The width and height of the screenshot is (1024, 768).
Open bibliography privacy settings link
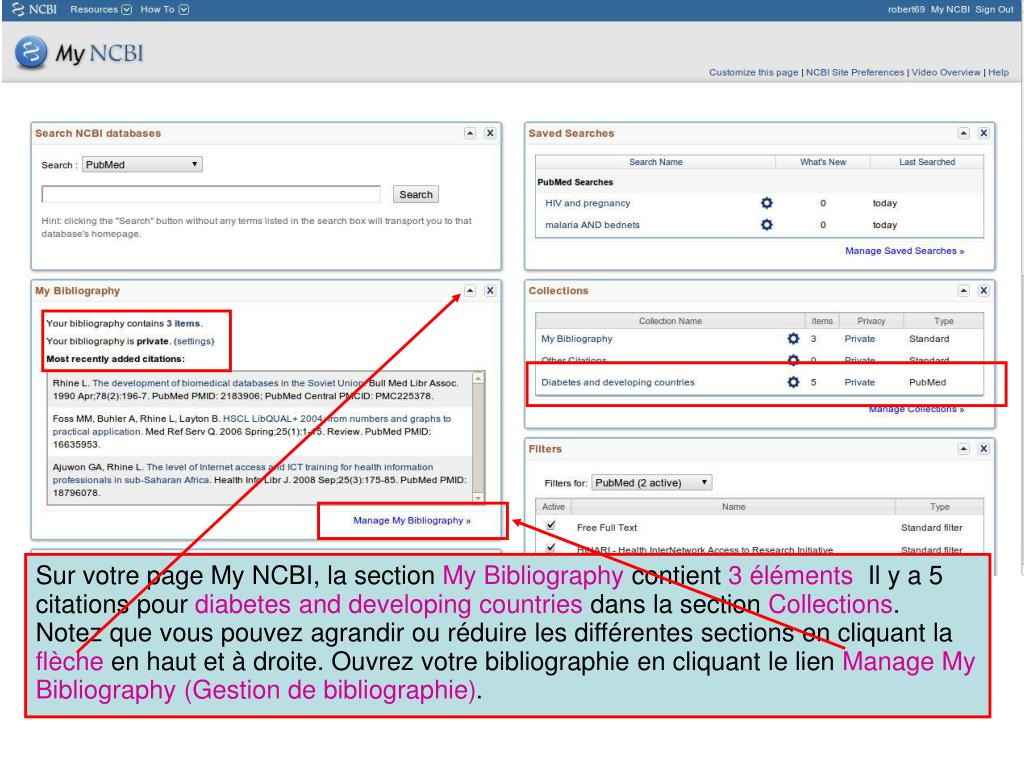(193, 341)
